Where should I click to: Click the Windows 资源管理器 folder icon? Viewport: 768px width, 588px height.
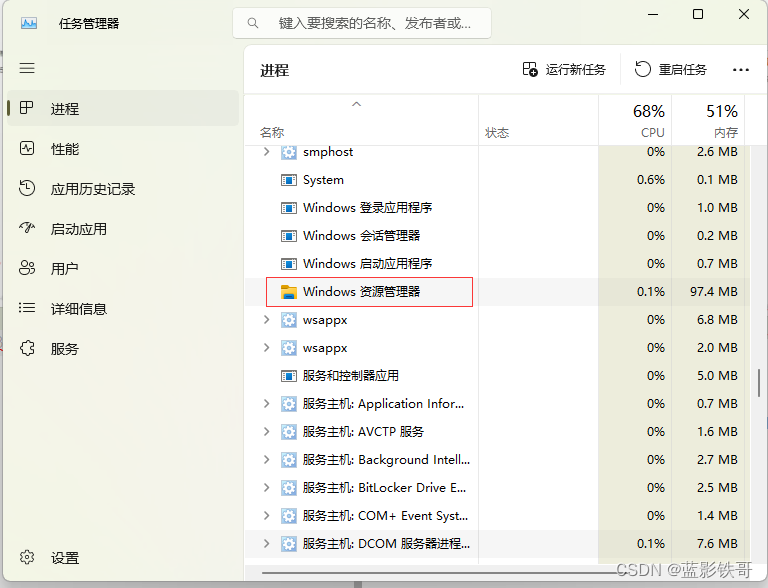tap(288, 292)
